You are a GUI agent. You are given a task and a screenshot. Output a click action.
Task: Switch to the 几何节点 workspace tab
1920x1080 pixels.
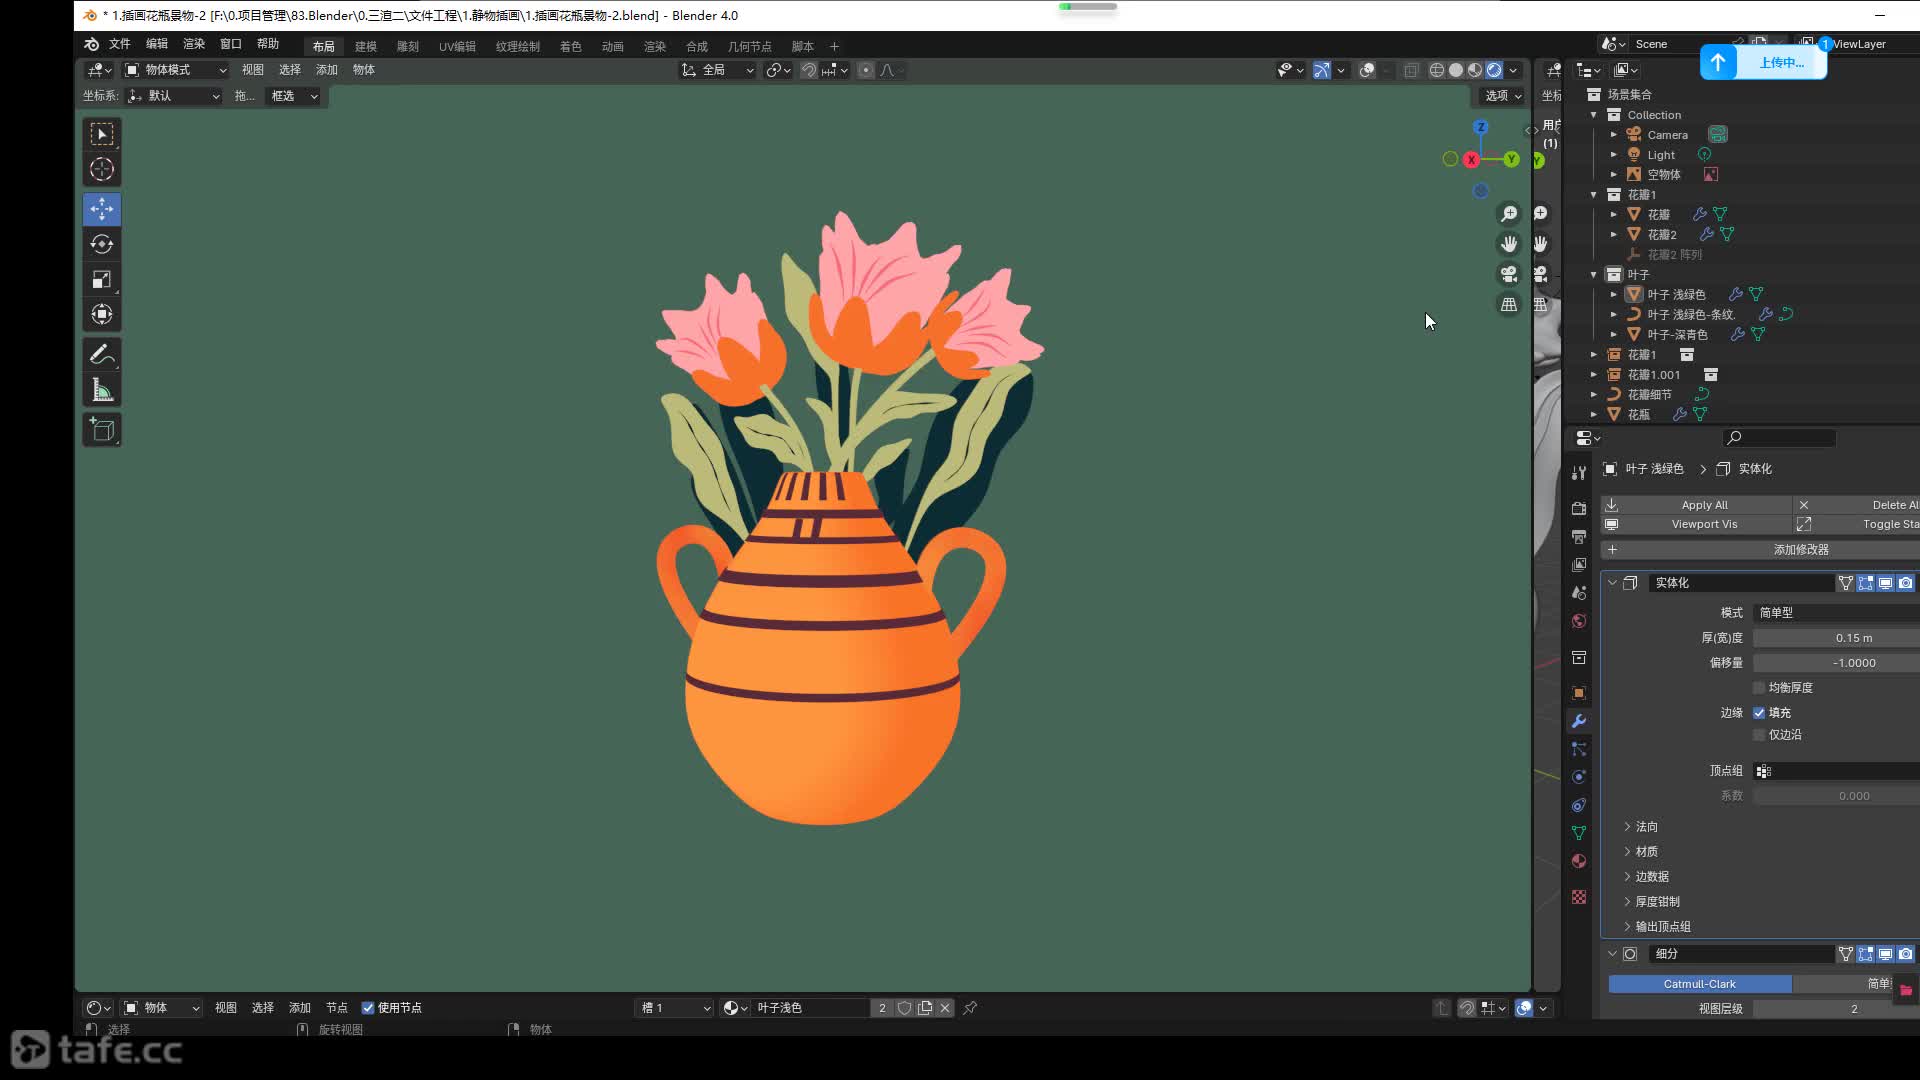pos(749,47)
